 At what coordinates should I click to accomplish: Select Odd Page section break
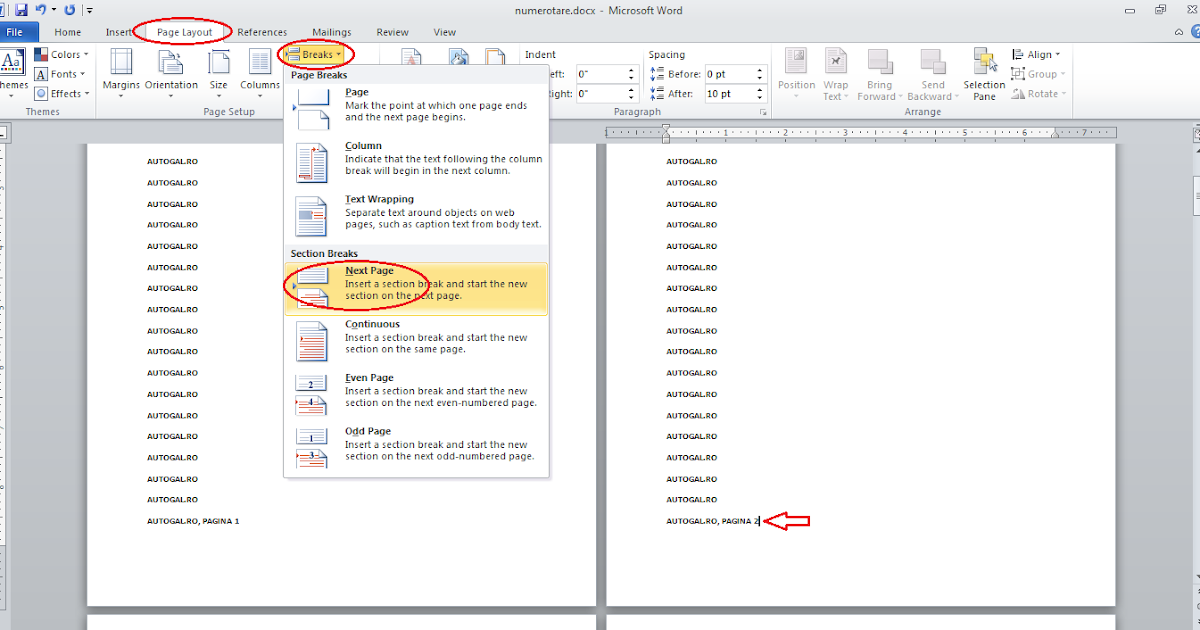tap(416, 447)
